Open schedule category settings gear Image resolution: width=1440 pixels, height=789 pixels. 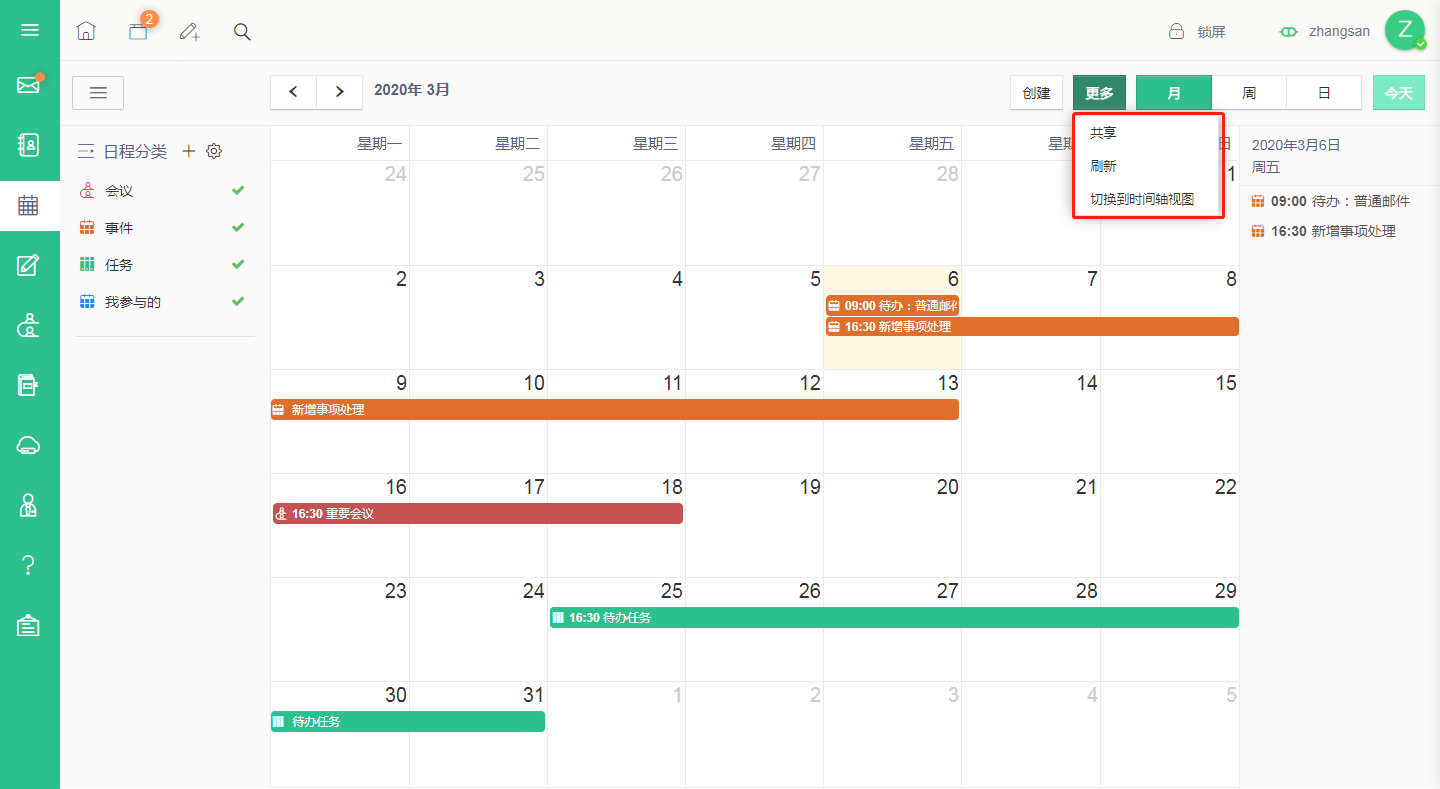pos(213,151)
